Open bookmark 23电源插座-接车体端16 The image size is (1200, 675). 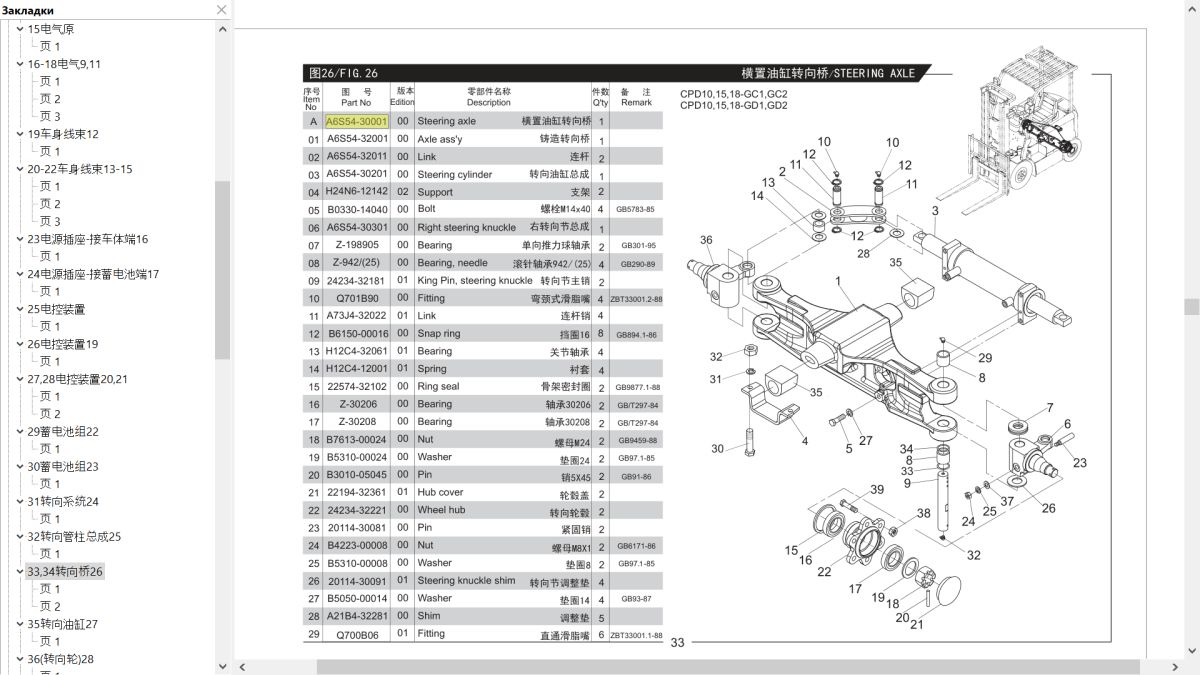87,239
